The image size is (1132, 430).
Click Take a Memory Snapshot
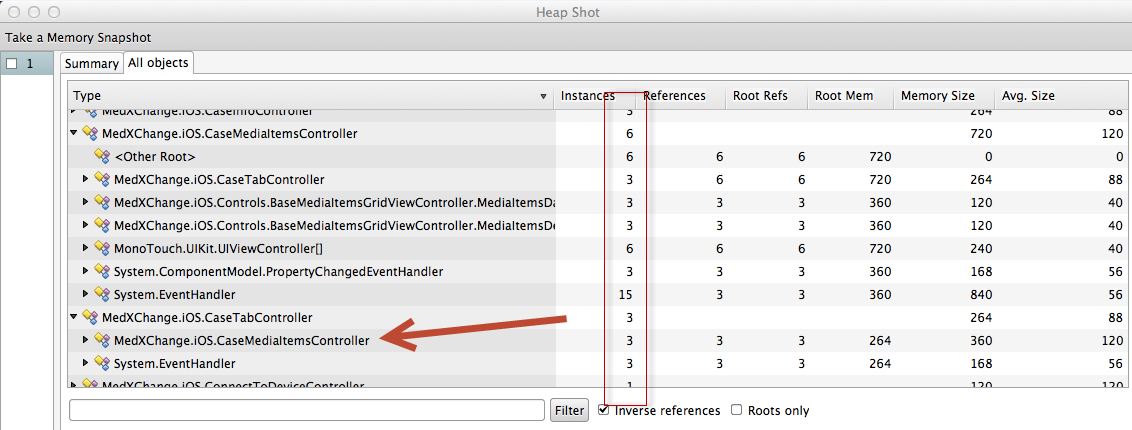click(x=78, y=37)
